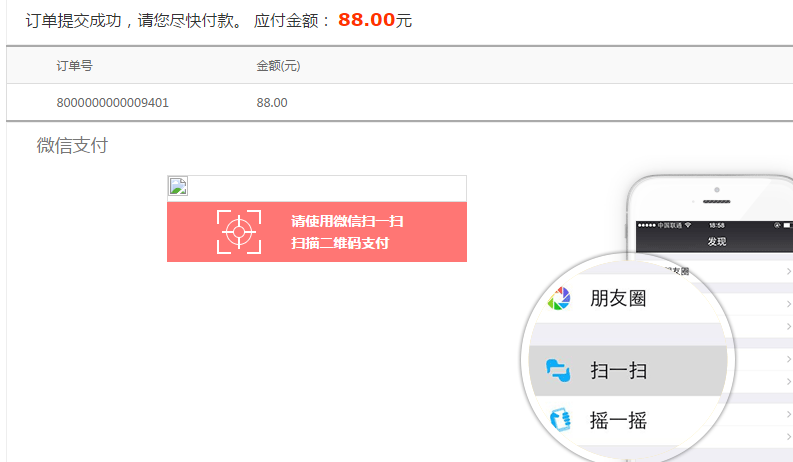Select the 摇一摇 row in phone magnifier
793x462 pixels.
coord(627,420)
